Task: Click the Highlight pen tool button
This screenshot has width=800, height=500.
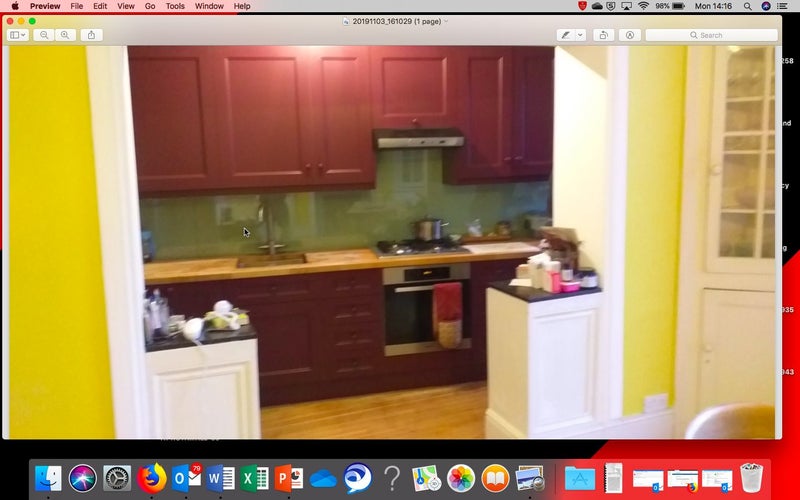Action: point(566,35)
